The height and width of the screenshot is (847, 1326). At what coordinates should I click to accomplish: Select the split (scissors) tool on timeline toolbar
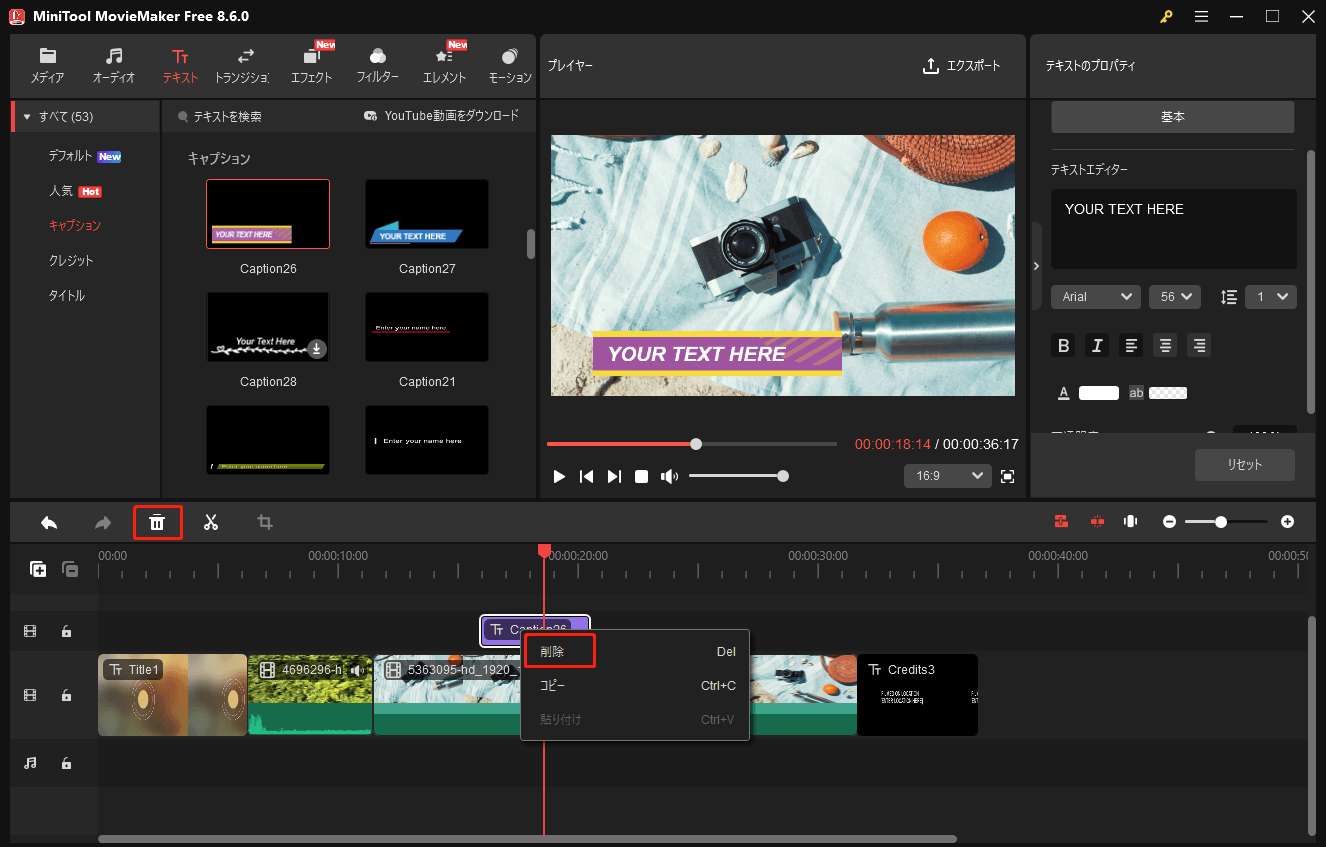click(x=211, y=521)
